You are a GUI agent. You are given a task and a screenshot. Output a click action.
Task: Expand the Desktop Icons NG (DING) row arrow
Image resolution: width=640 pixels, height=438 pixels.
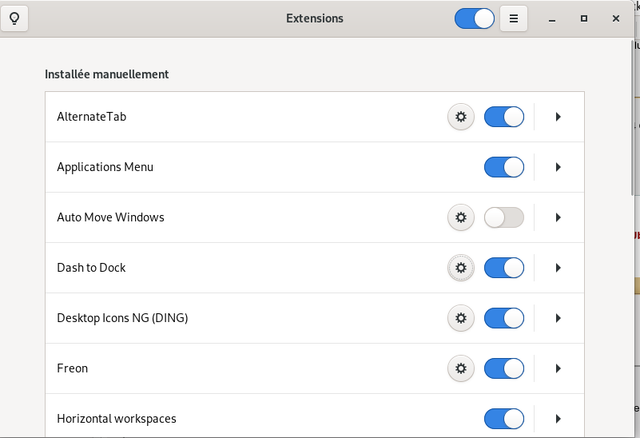click(558, 318)
